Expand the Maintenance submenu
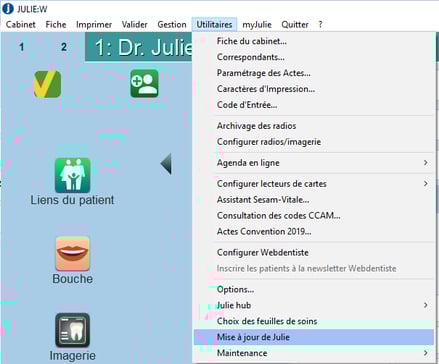Viewport: 439px width, 364px height. [x=314, y=353]
